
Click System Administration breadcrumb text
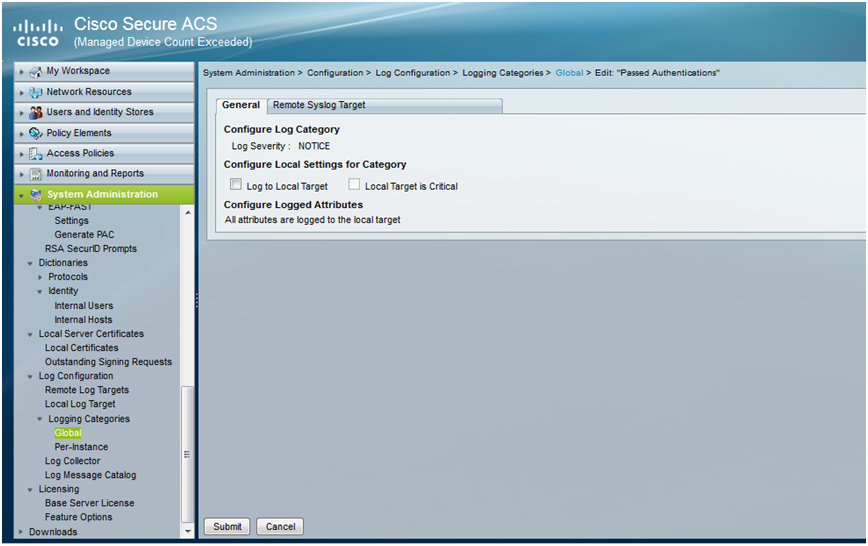pyautogui.click(x=249, y=73)
